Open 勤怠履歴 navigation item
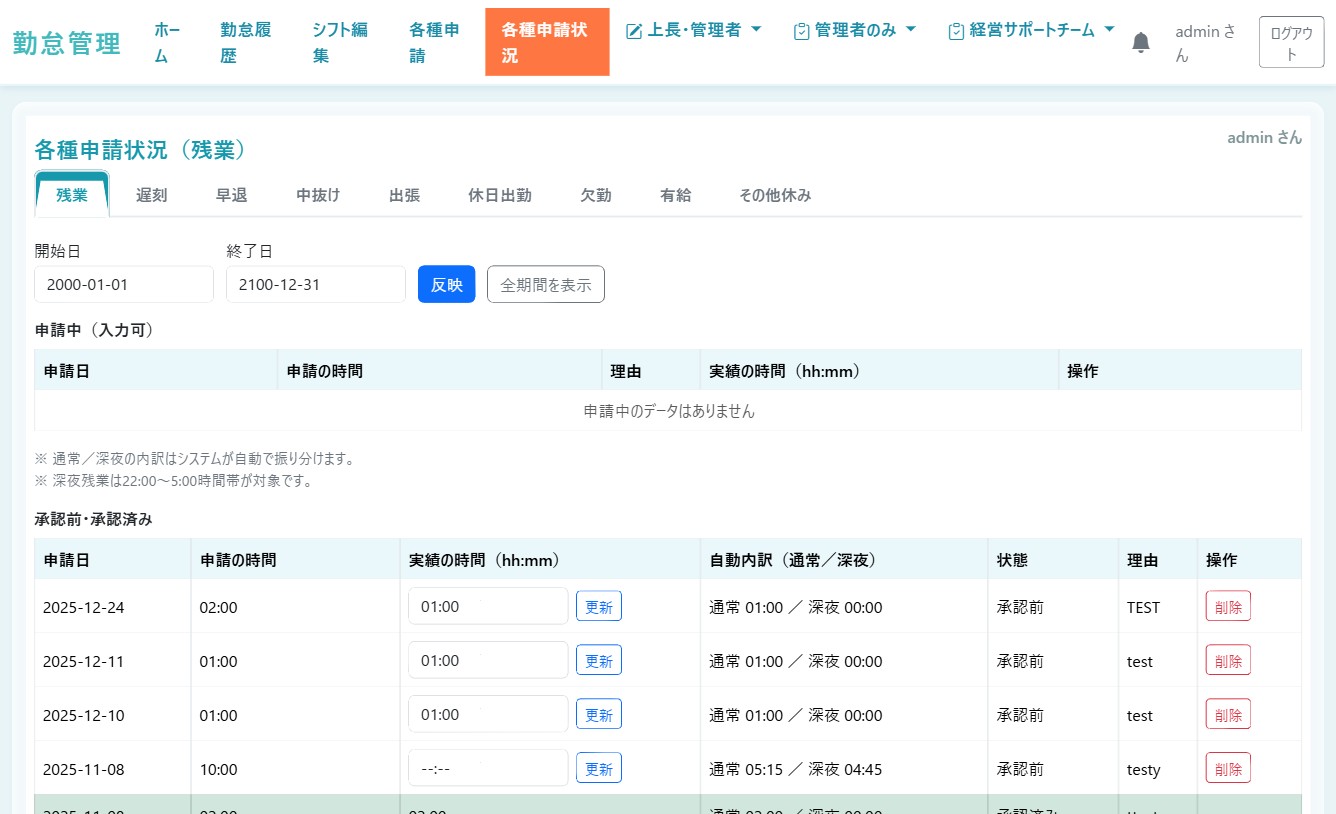Screen dimensions: 1336x814 click(246, 43)
